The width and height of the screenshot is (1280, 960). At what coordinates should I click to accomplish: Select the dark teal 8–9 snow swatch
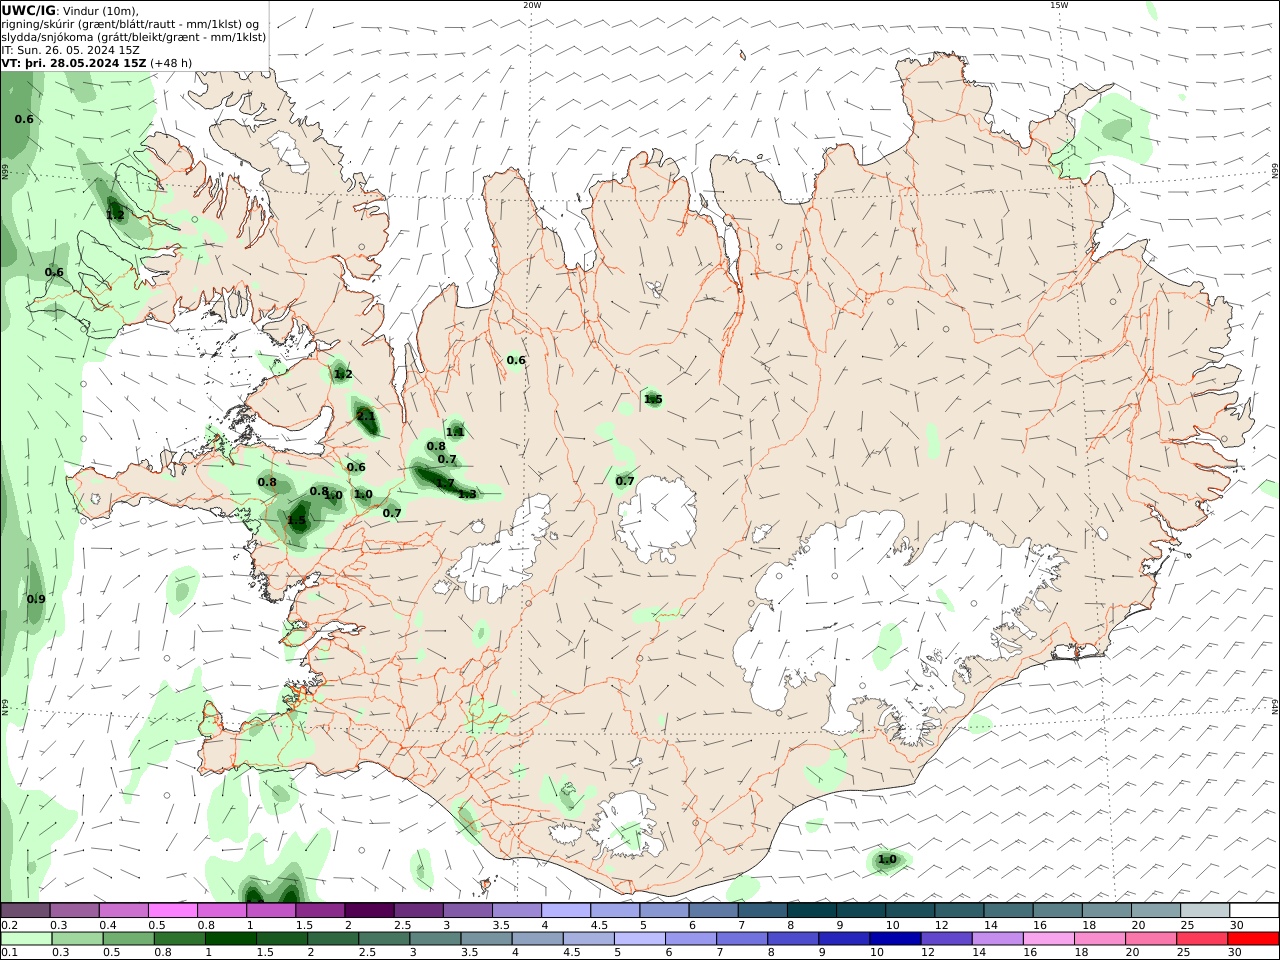[x=812, y=911]
